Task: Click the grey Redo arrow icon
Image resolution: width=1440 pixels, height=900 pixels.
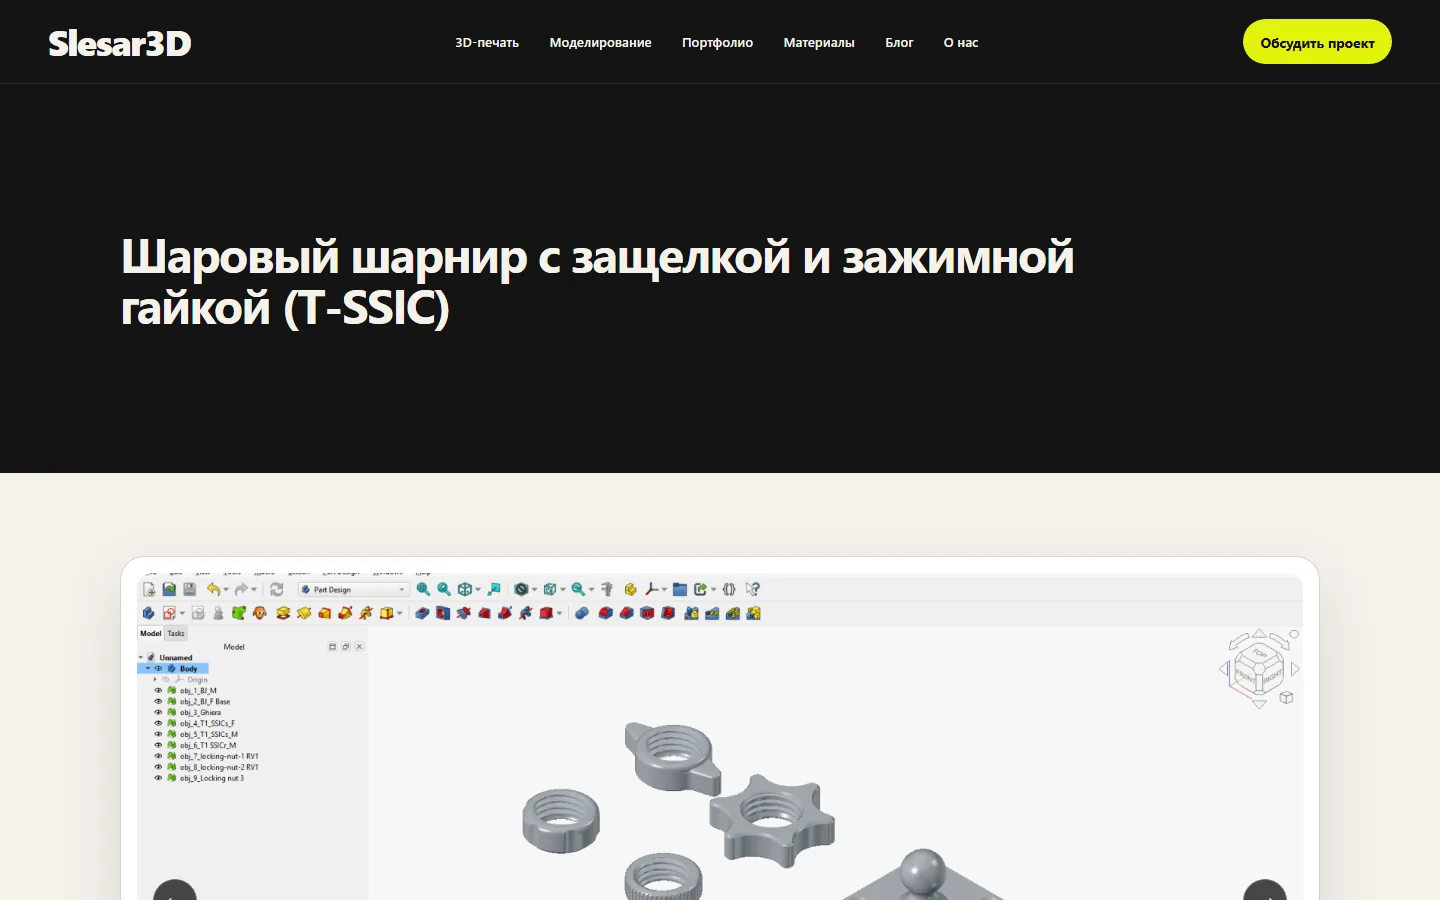Action: coord(240,590)
